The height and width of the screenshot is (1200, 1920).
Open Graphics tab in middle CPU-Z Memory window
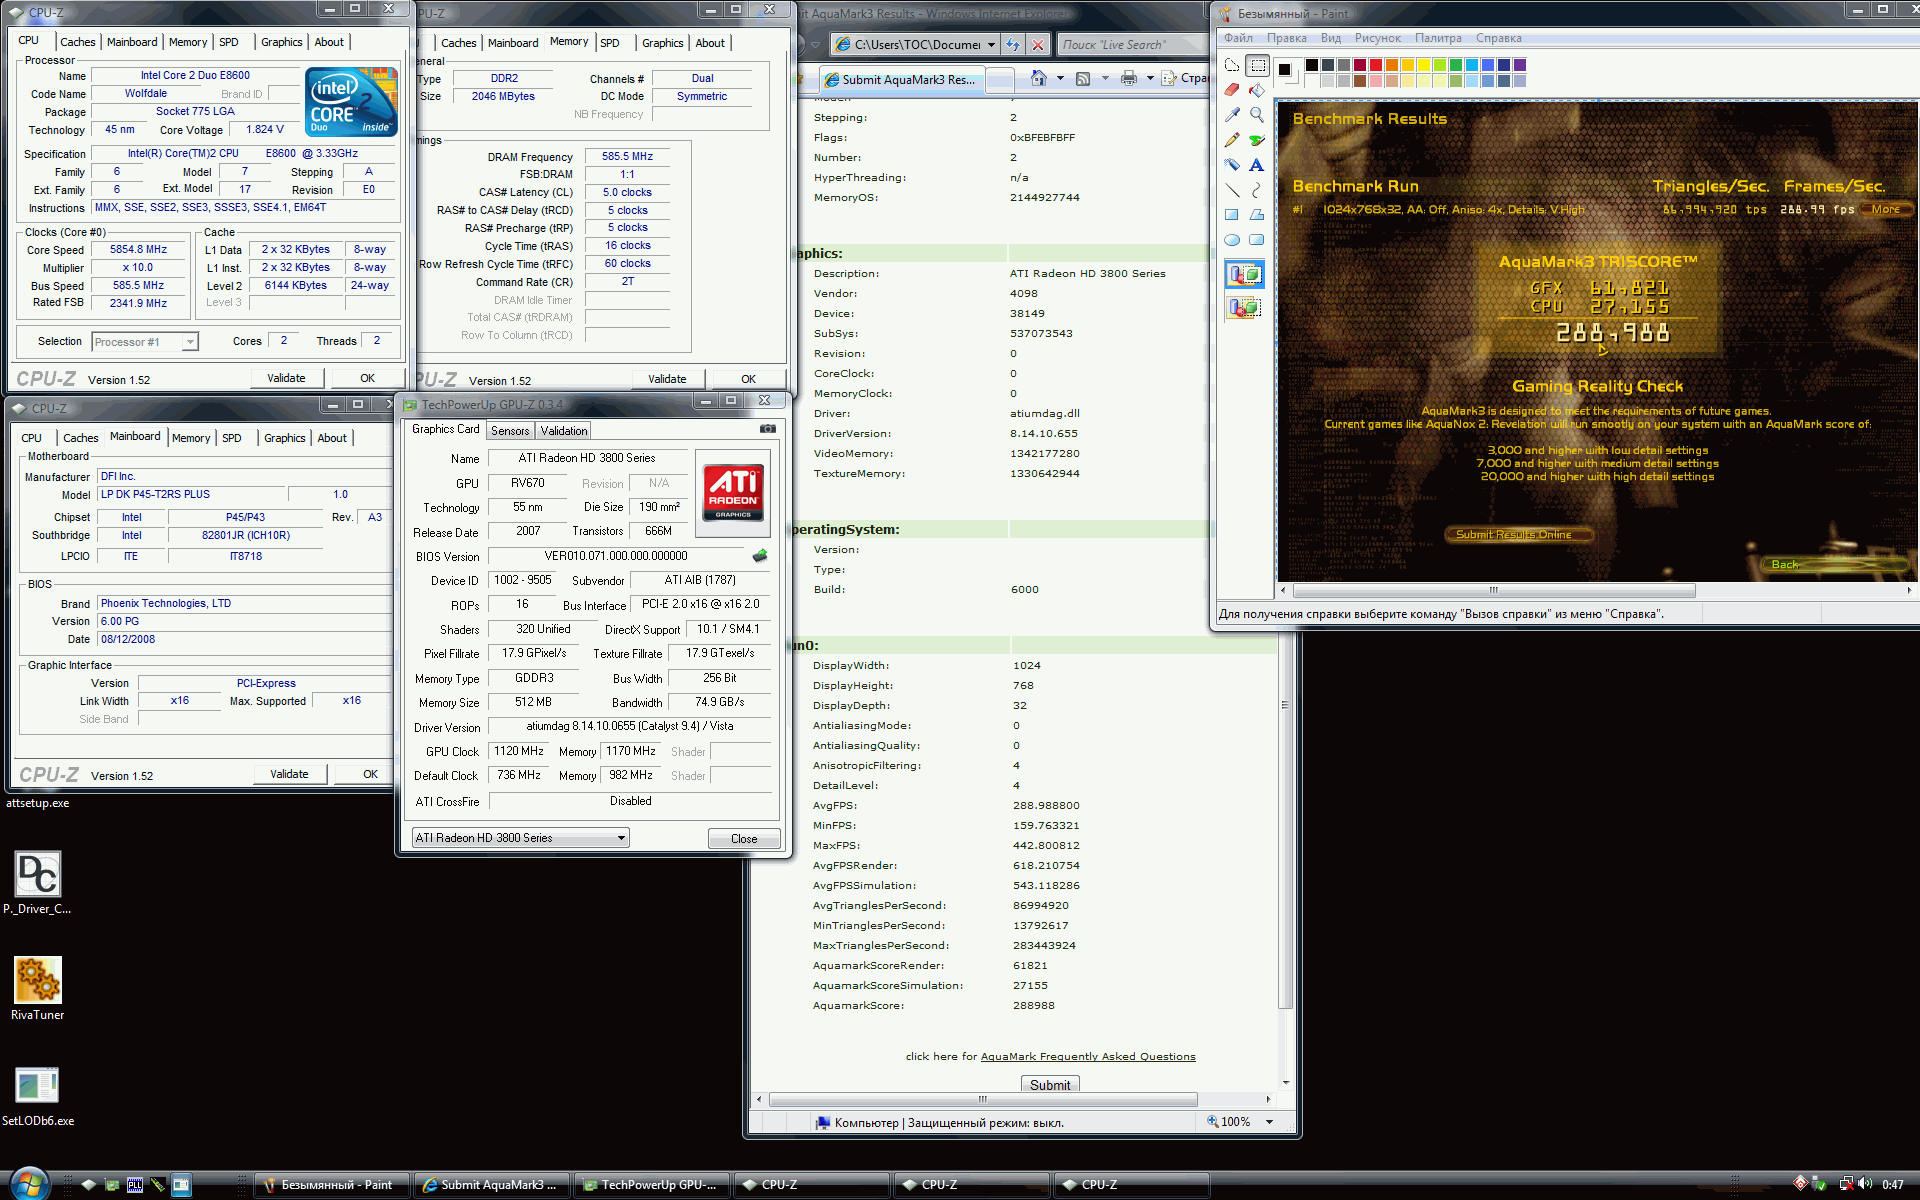coord(662,43)
